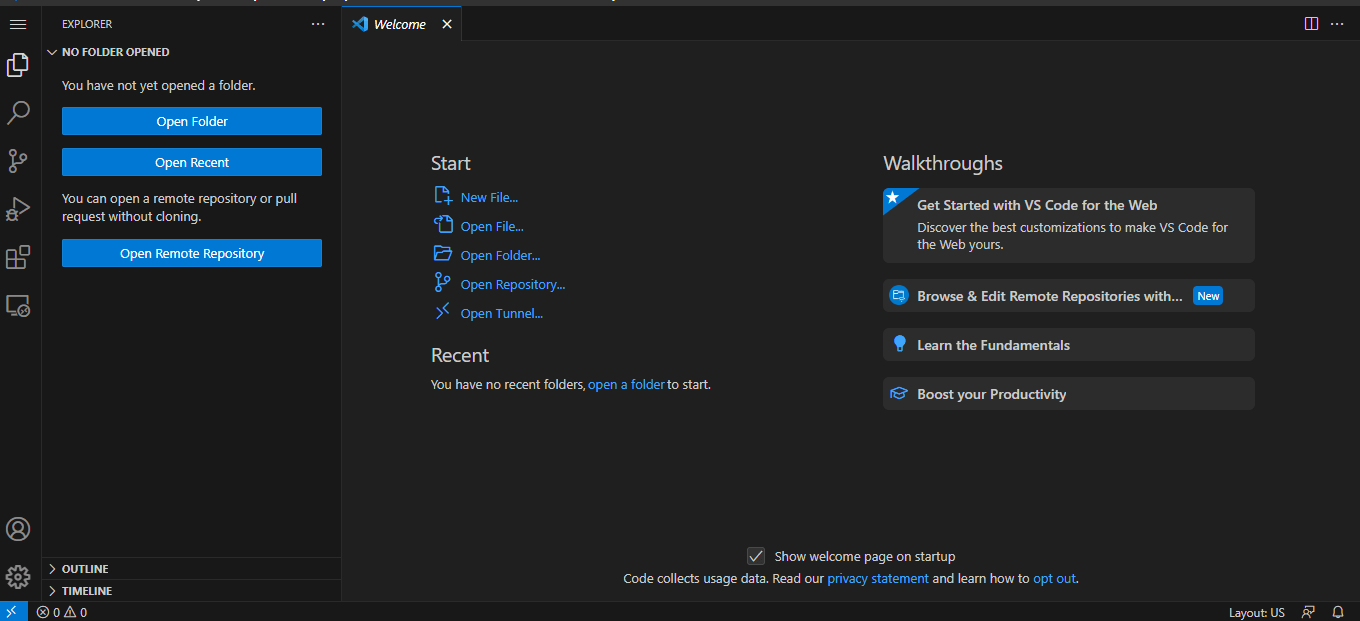This screenshot has width=1360, height=621.
Task: Click the Walkthroughs heading
Action: pos(943,163)
